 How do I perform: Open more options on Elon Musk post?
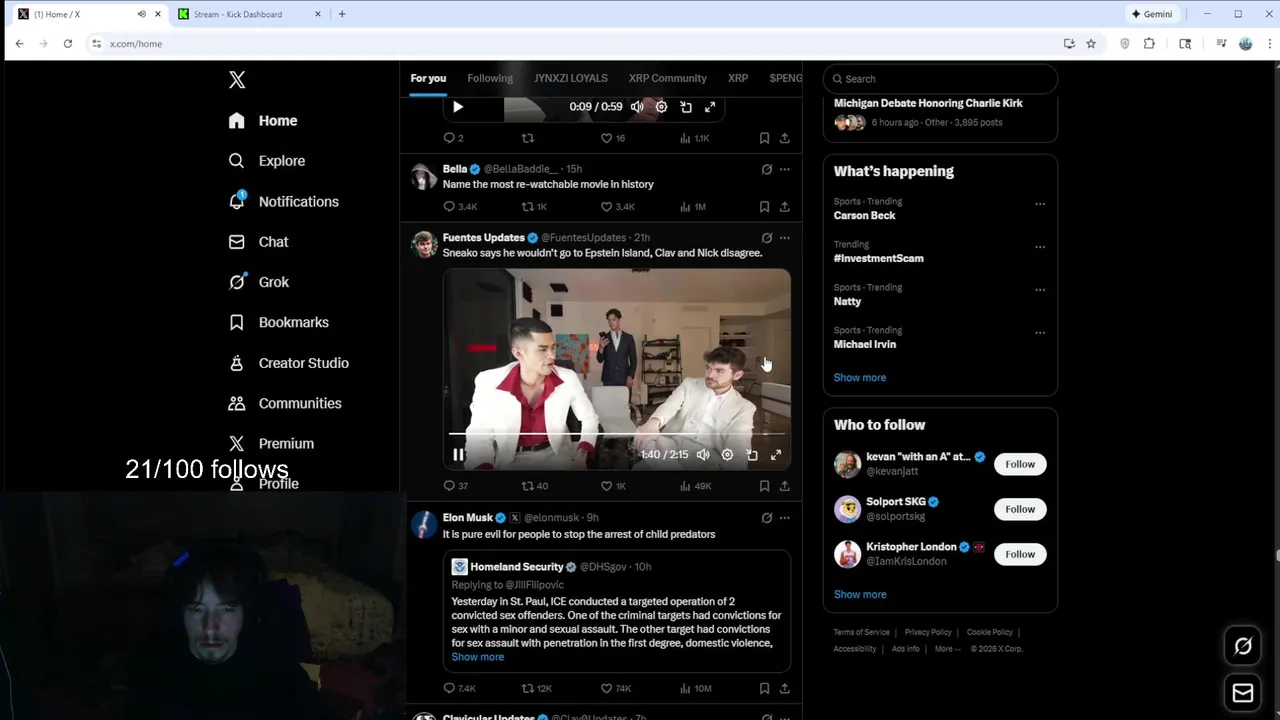pyautogui.click(x=785, y=518)
